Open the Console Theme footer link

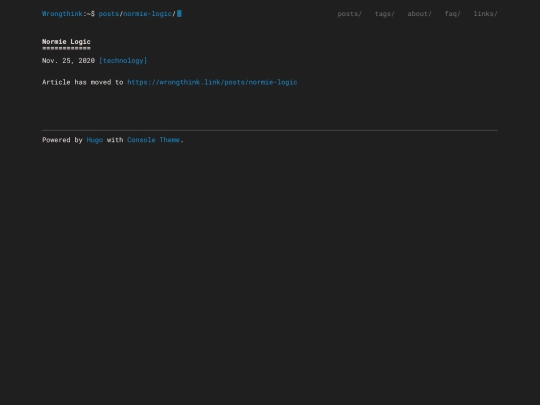tap(154, 140)
